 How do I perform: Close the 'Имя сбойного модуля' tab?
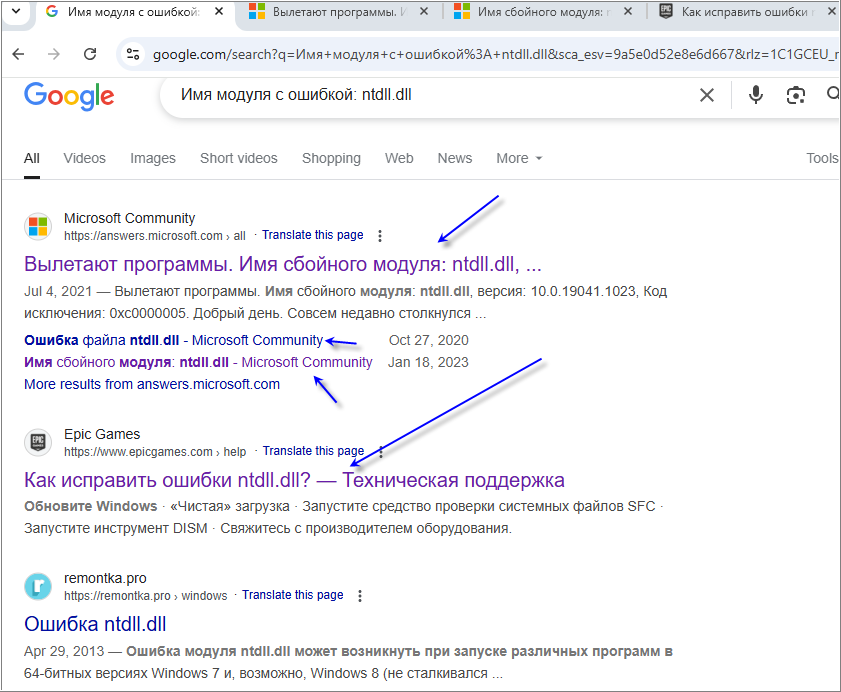click(628, 11)
